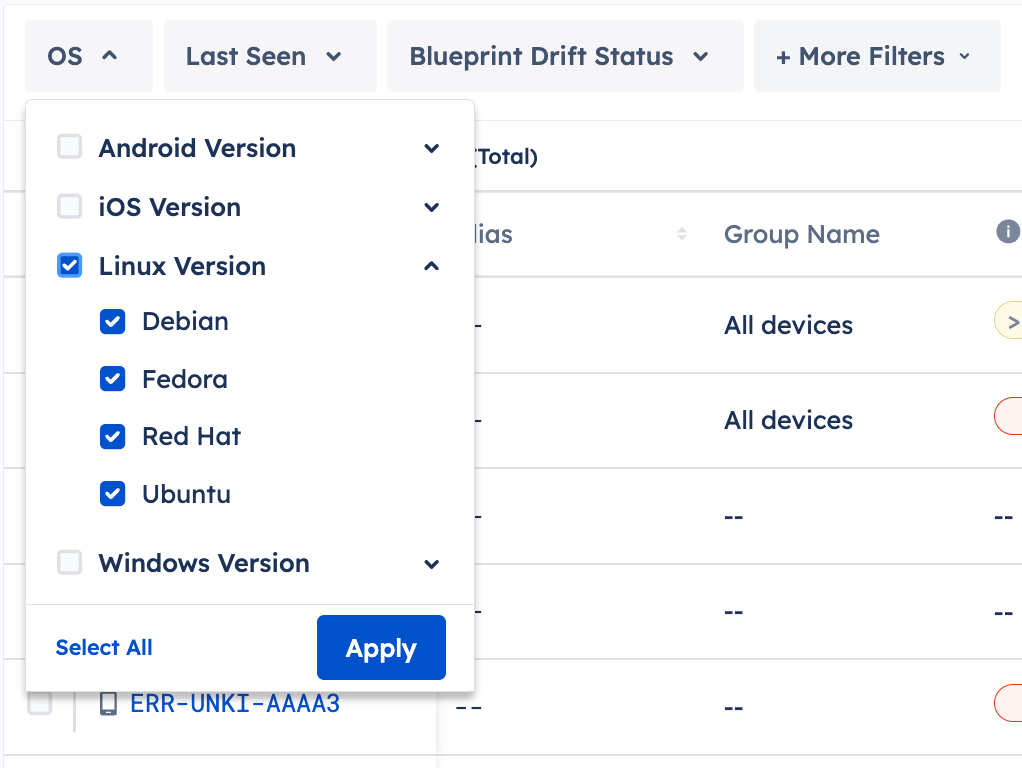The image size is (1022, 768).
Task: Click the Windows Version label
Action: [204, 563]
